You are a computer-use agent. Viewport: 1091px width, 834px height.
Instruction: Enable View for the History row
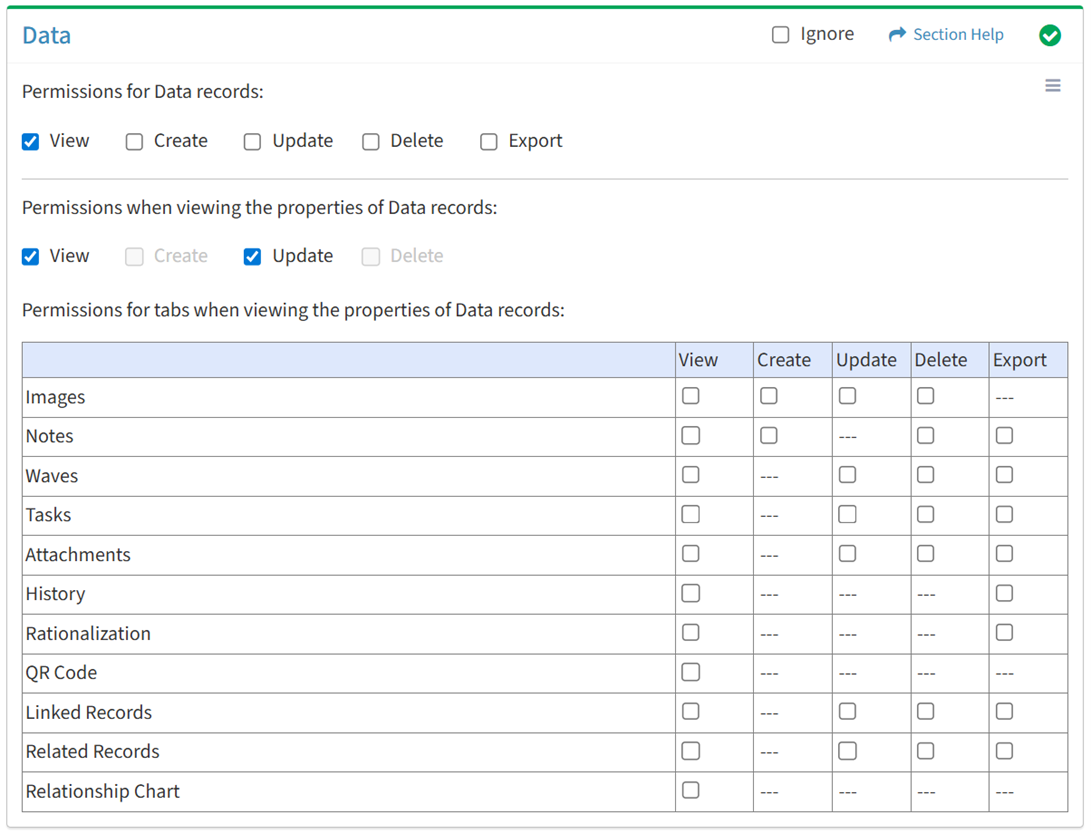pos(690,593)
